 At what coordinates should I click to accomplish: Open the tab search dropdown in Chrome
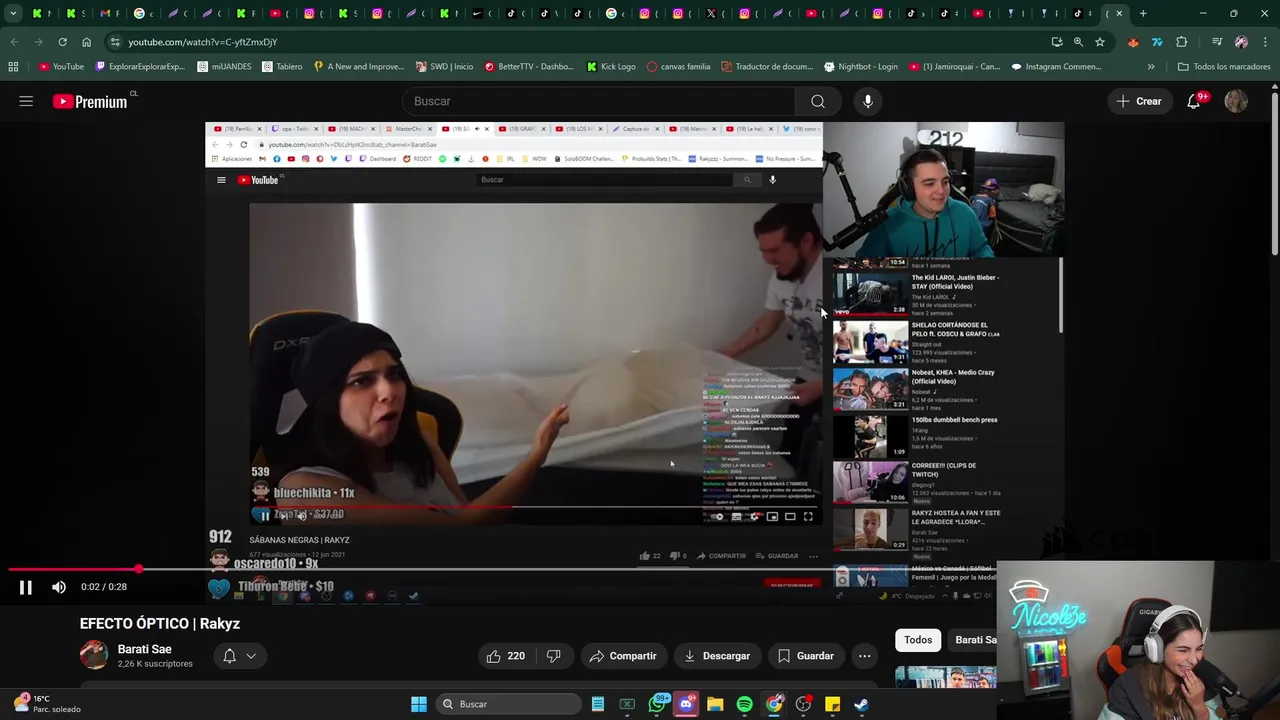[13, 13]
